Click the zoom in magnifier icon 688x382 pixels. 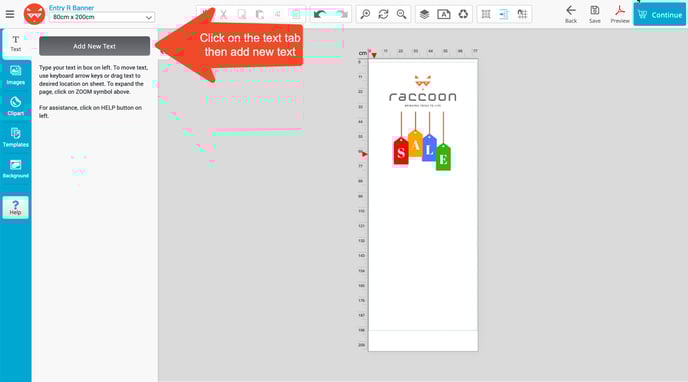pyautogui.click(x=365, y=14)
